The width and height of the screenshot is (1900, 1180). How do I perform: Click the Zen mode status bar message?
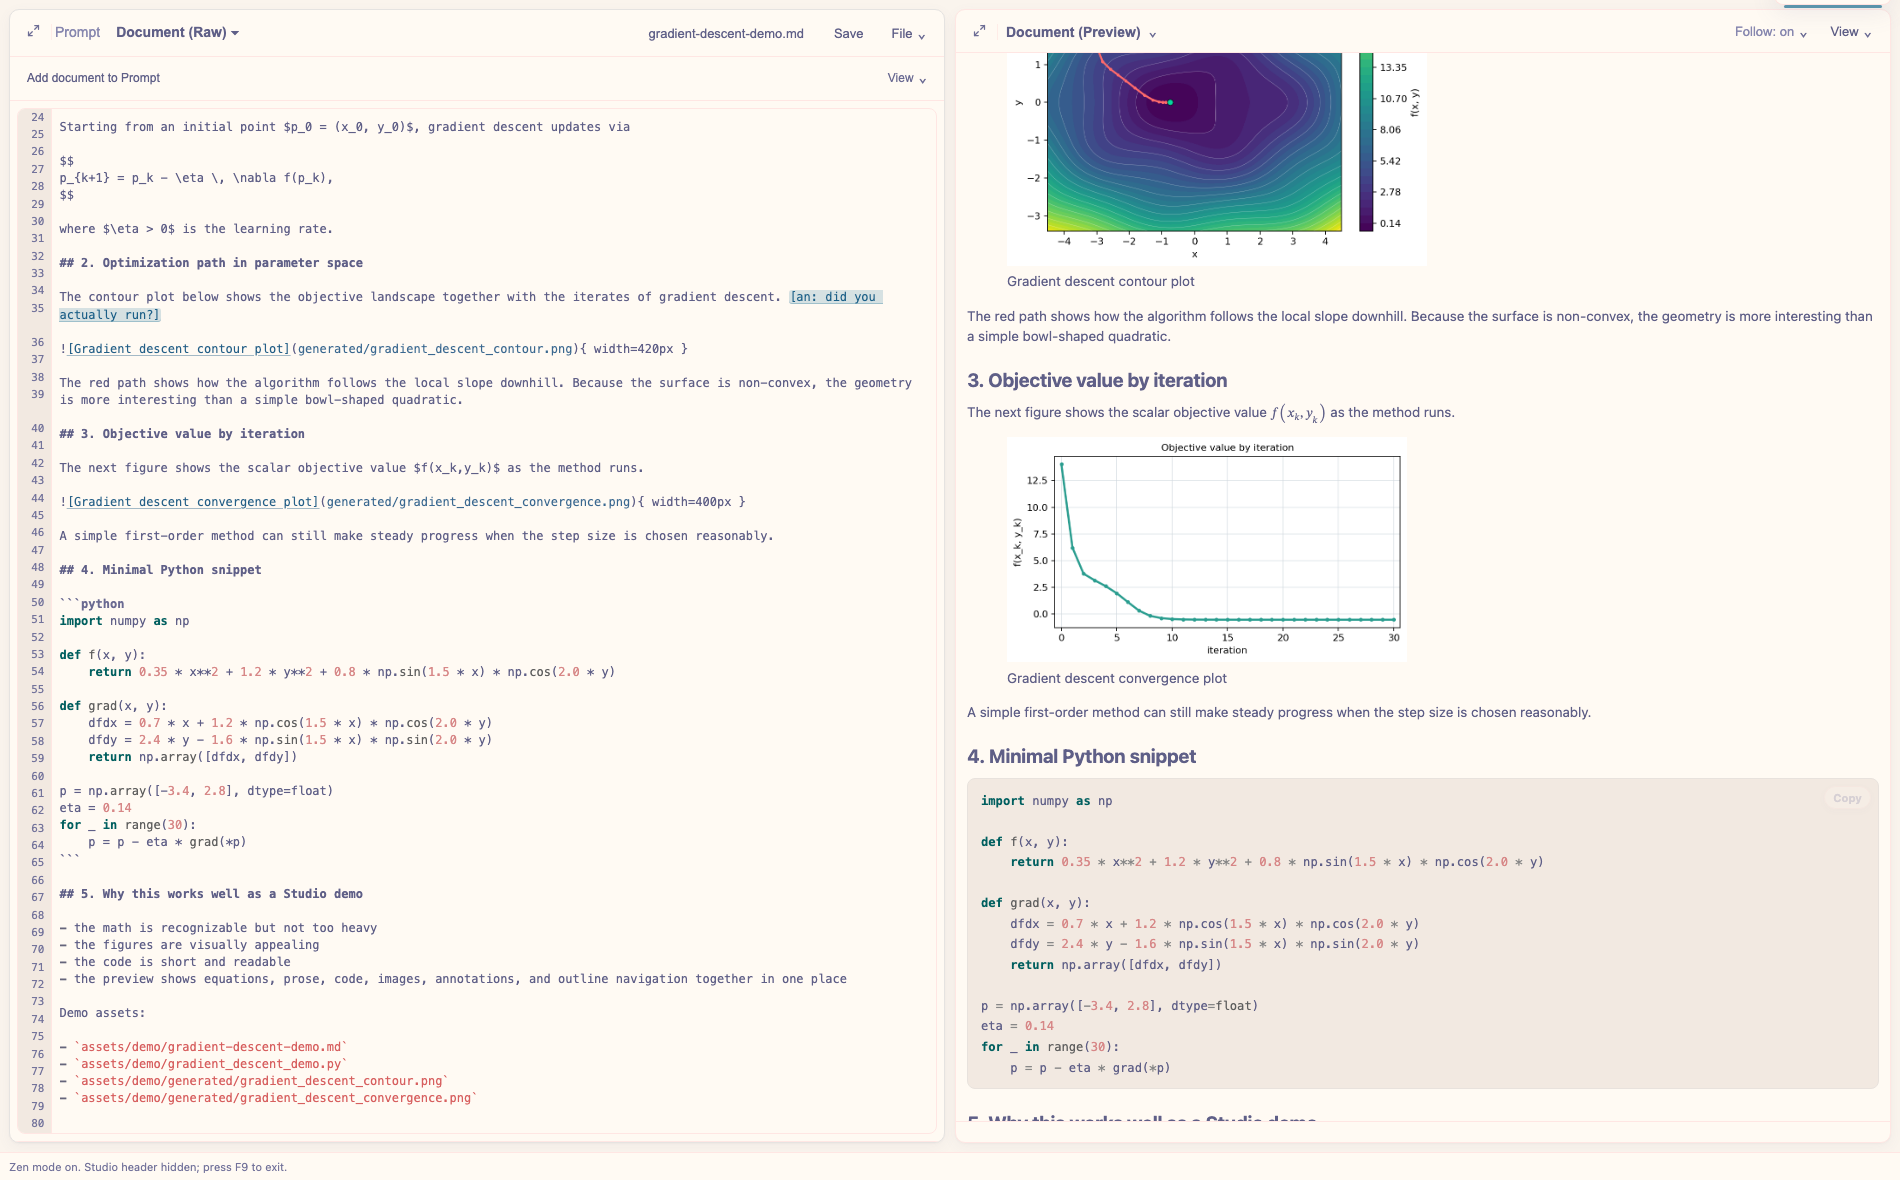148,1167
